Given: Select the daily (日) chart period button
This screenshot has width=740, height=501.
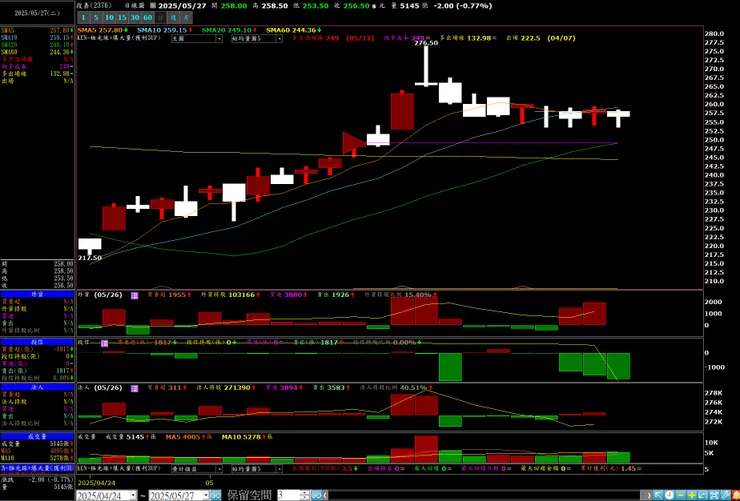Looking at the screenshot, I should (160, 17).
